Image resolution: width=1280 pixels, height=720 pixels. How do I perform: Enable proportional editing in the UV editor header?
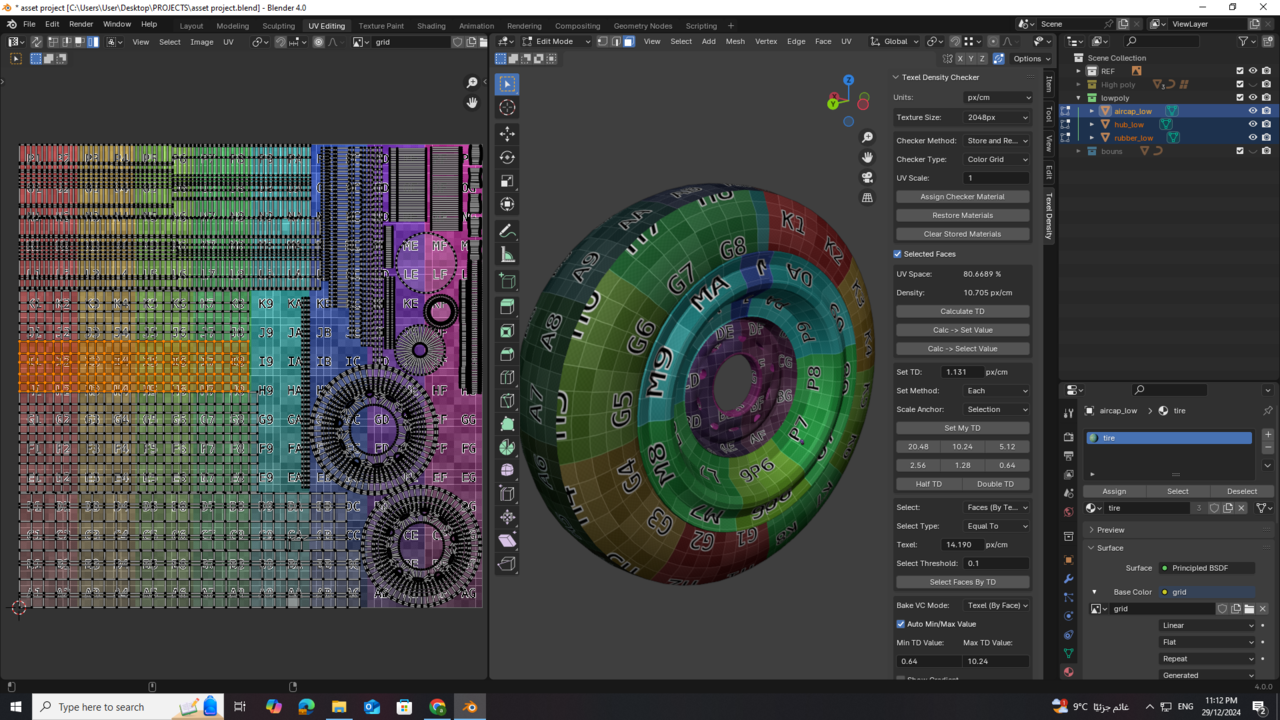coord(319,42)
